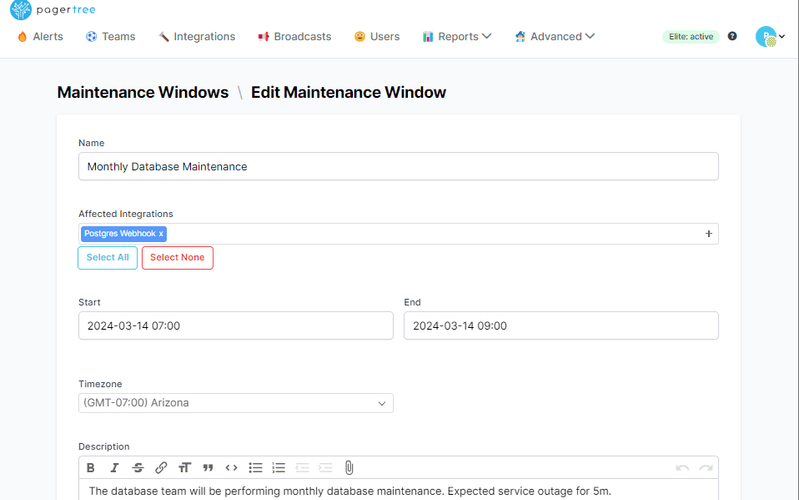Go to the Alerts page

click(40, 36)
